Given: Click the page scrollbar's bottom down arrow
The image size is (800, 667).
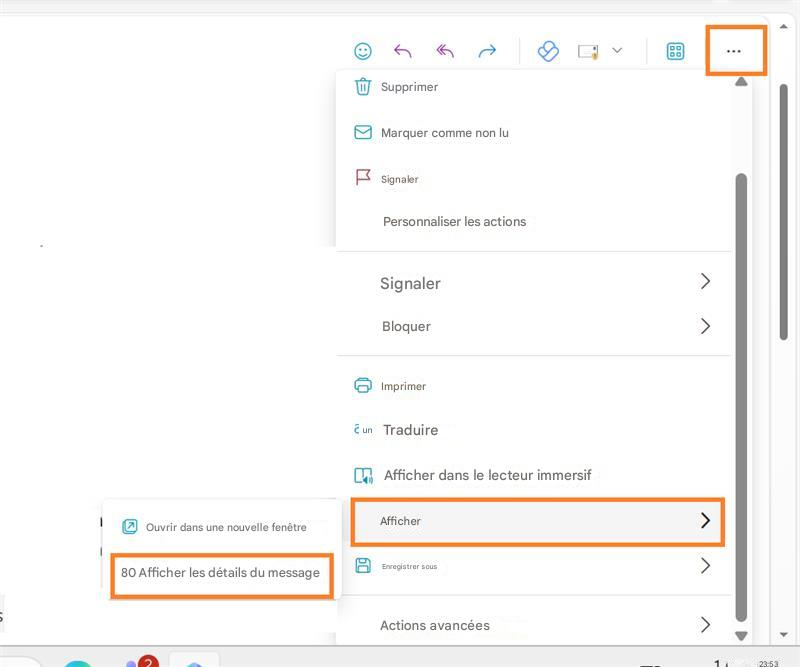Looking at the screenshot, I should (x=784, y=635).
